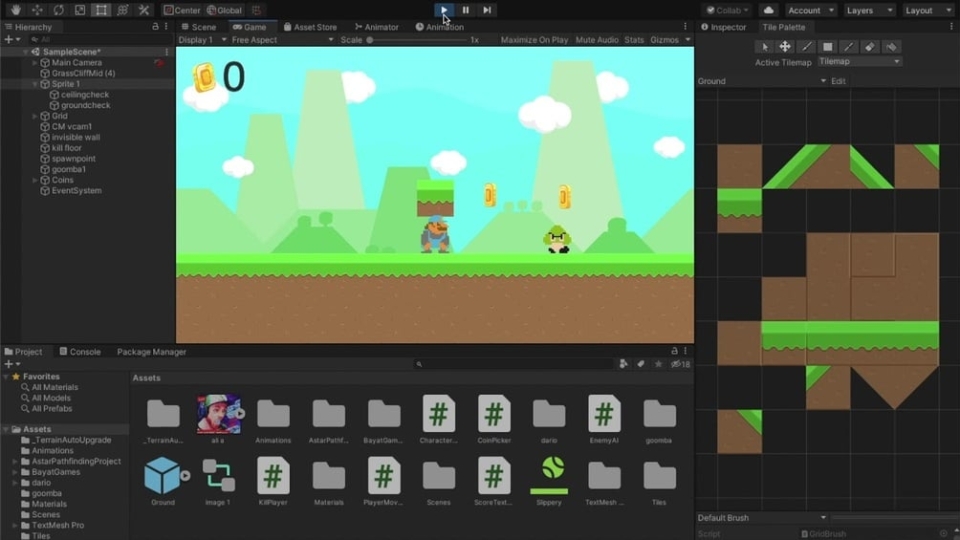
Task: Select the Scale tool in top toolbar
Action: [x=80, y=10]
